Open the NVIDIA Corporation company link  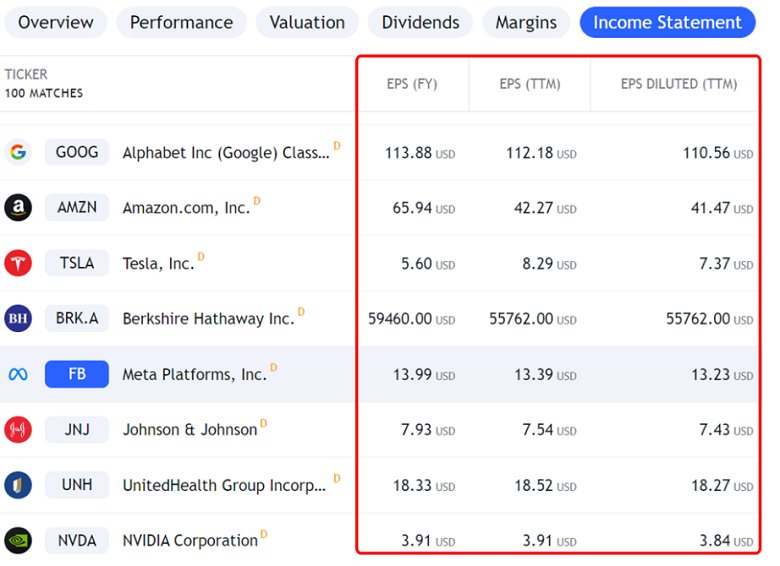click(x=190, y=541)
